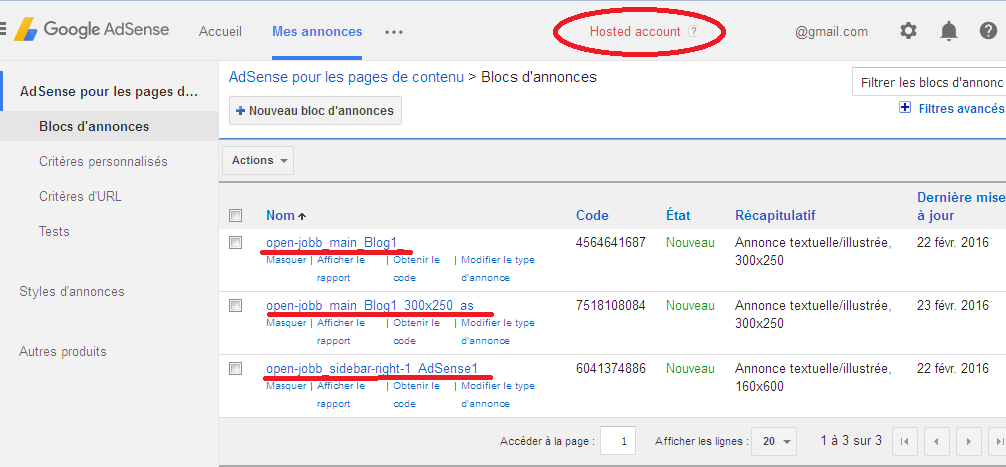The image size is (1006, 467).
Task: Click the Google AdSense logo
Action: (x=91, y=30)
